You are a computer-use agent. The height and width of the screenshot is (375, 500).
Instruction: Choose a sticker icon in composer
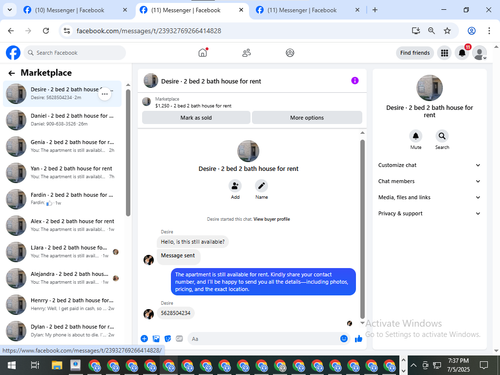[168, 339]
